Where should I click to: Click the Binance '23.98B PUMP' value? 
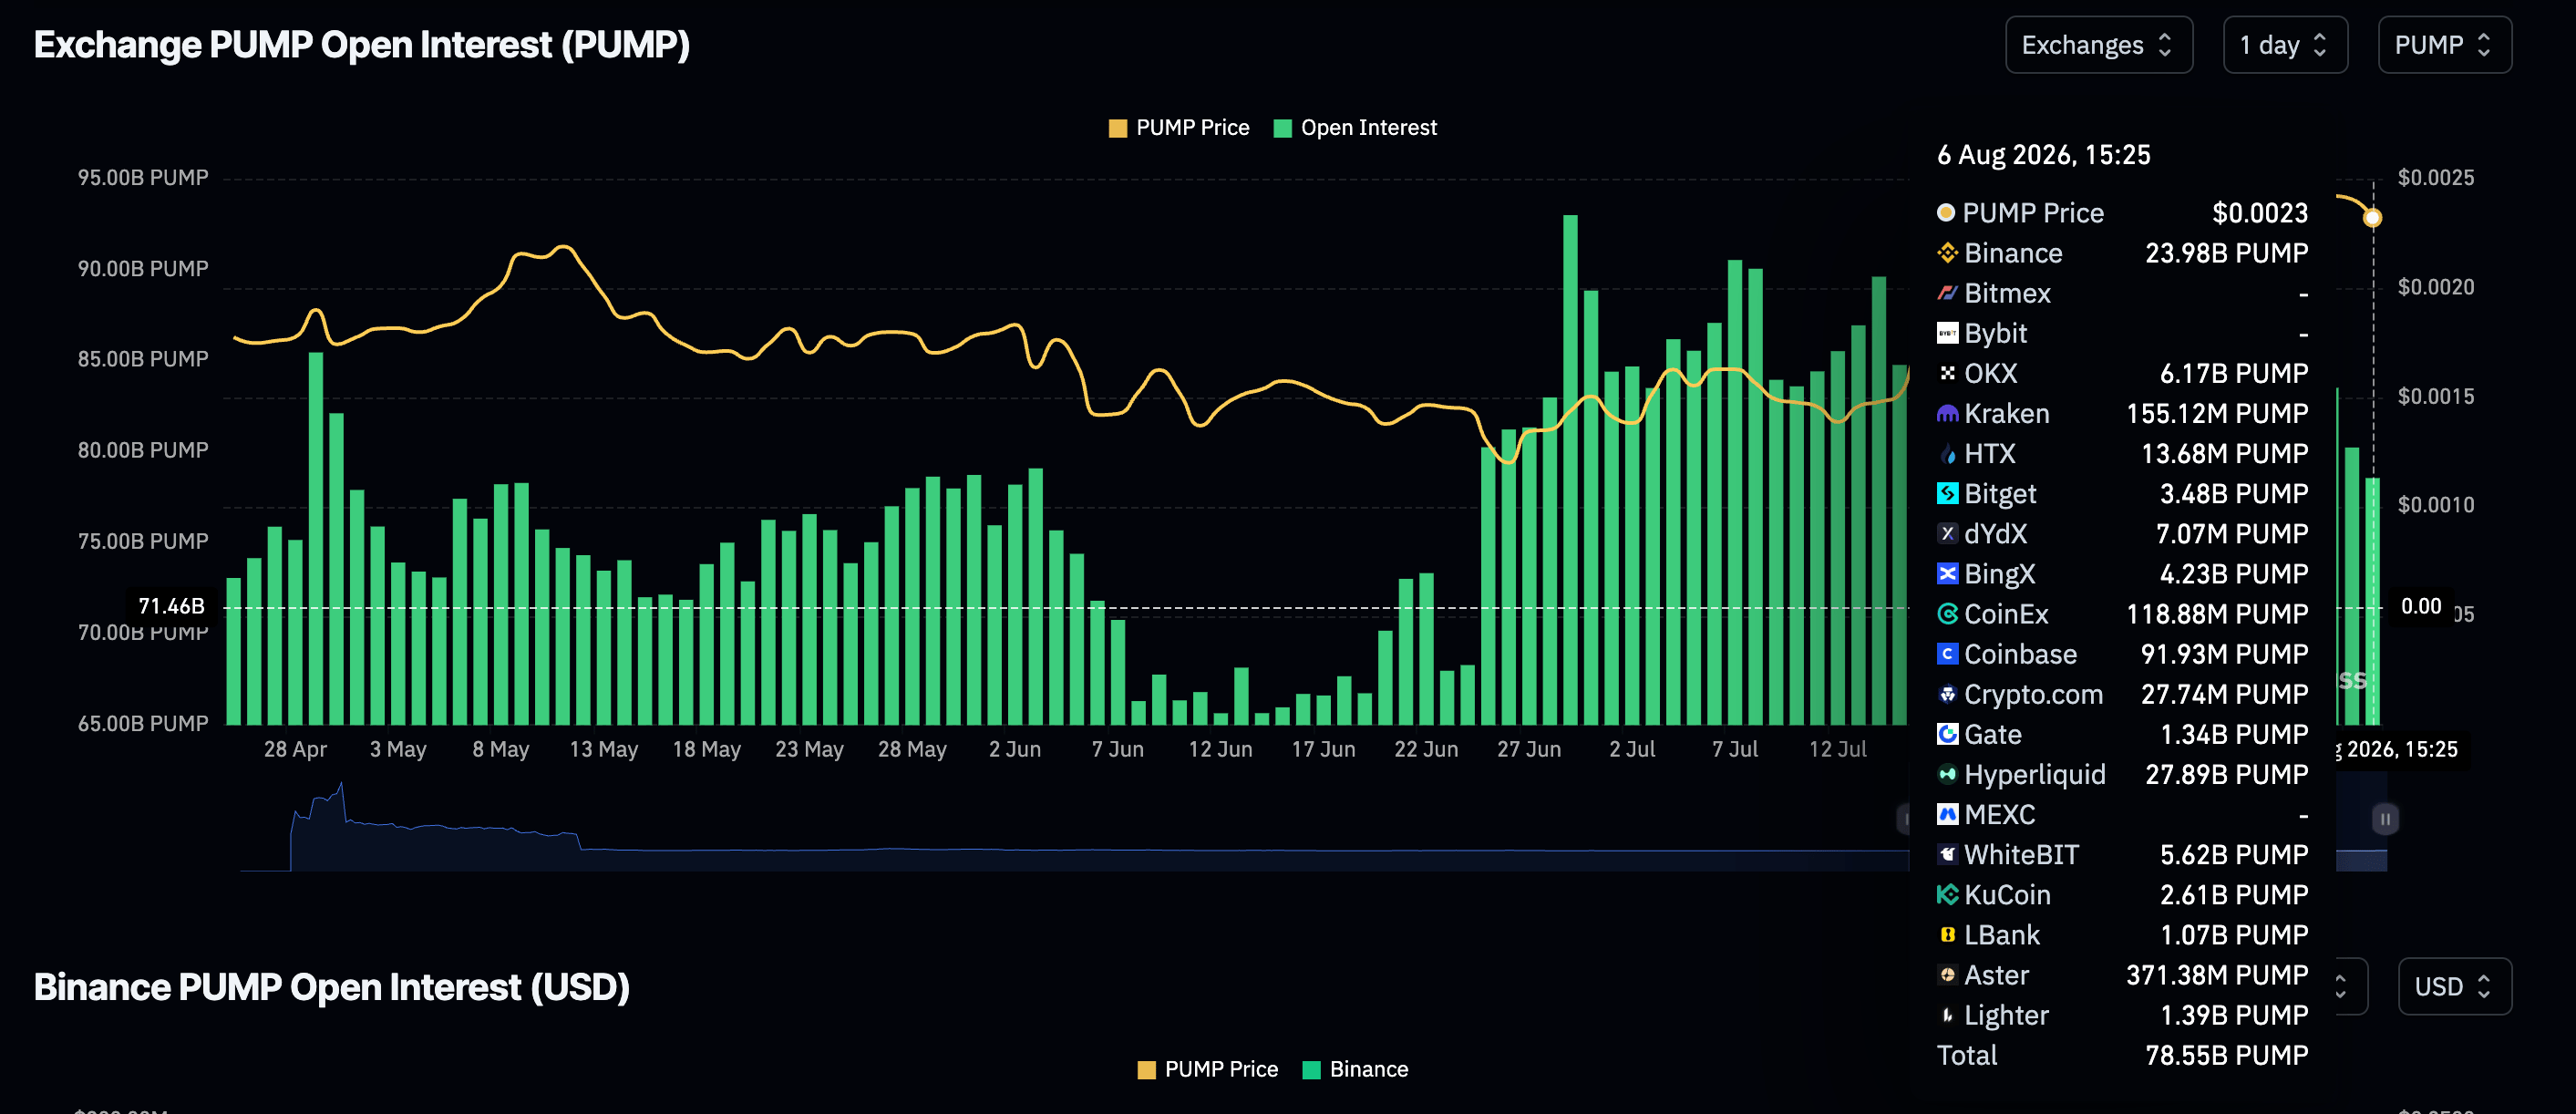click(x=2227, y=253)
